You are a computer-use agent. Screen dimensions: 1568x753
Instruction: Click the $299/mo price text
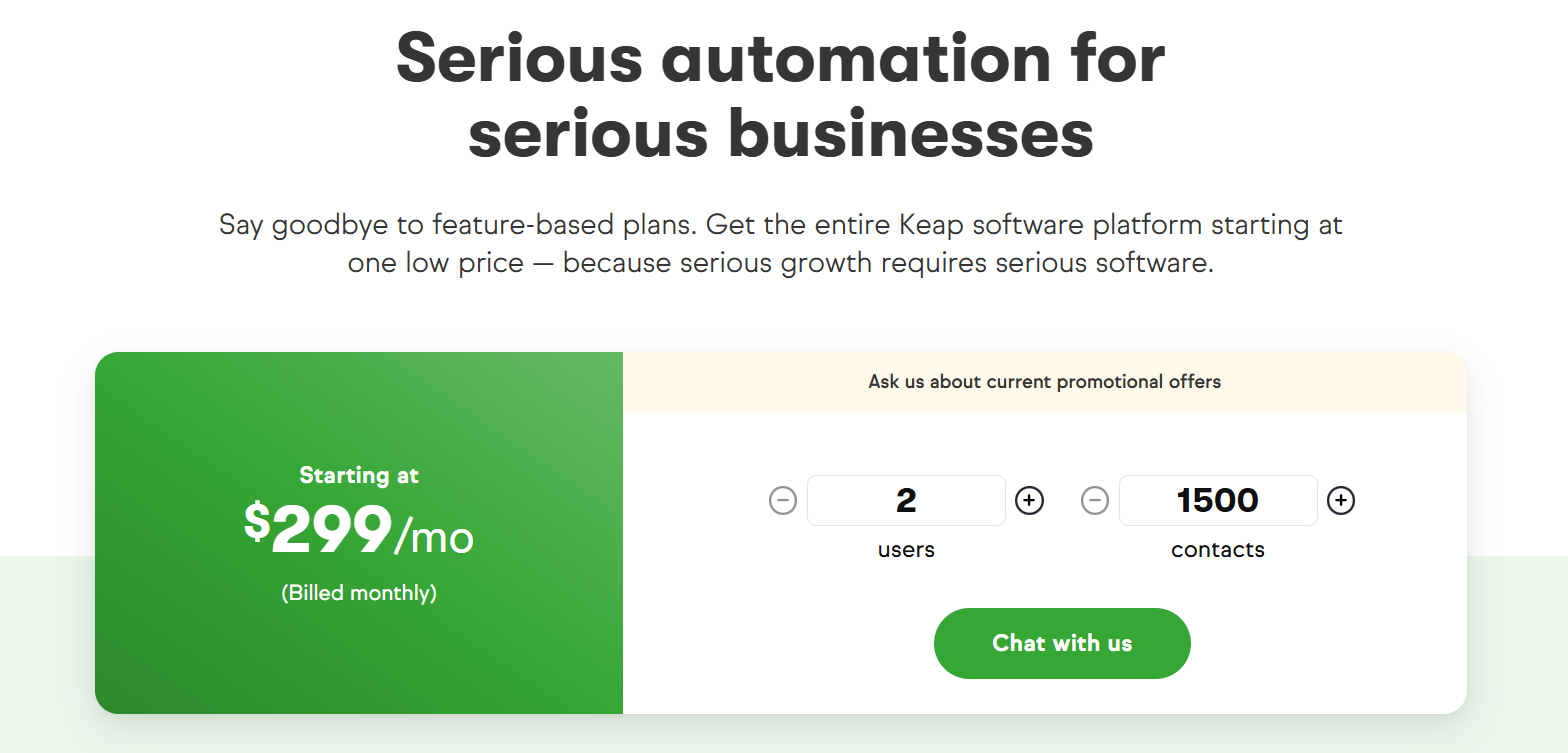coord(358,535)
